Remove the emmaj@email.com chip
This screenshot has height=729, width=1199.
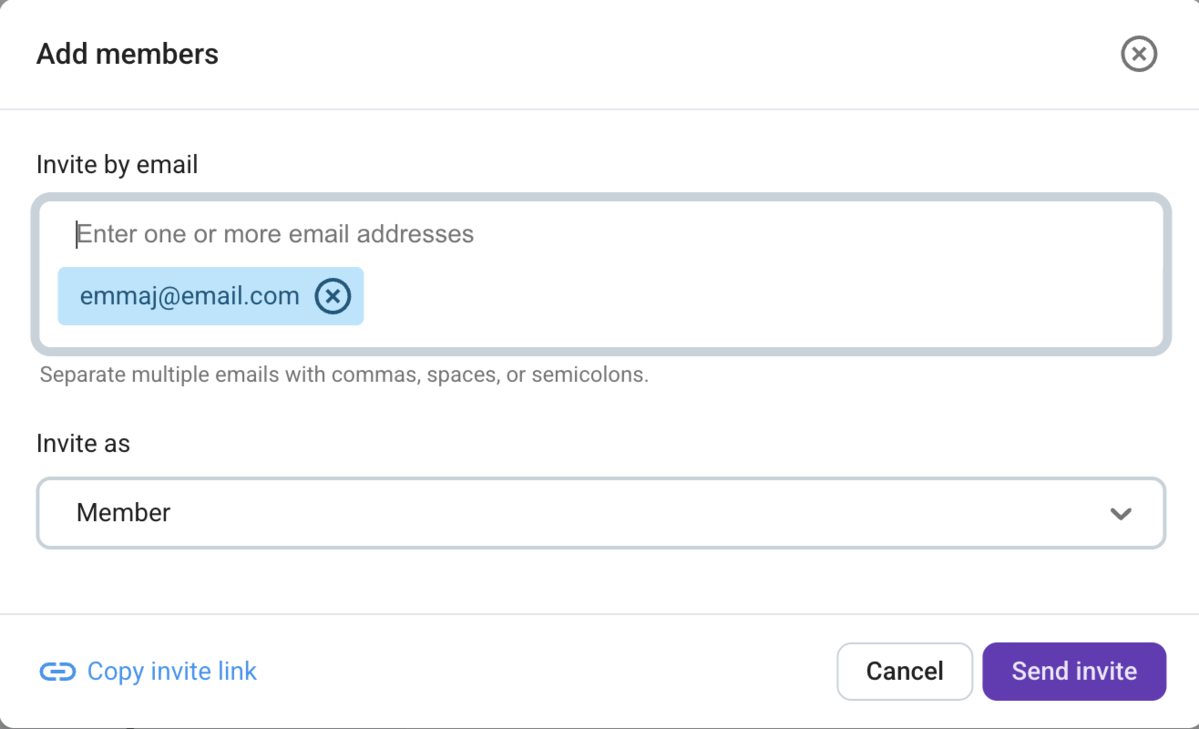333,296
